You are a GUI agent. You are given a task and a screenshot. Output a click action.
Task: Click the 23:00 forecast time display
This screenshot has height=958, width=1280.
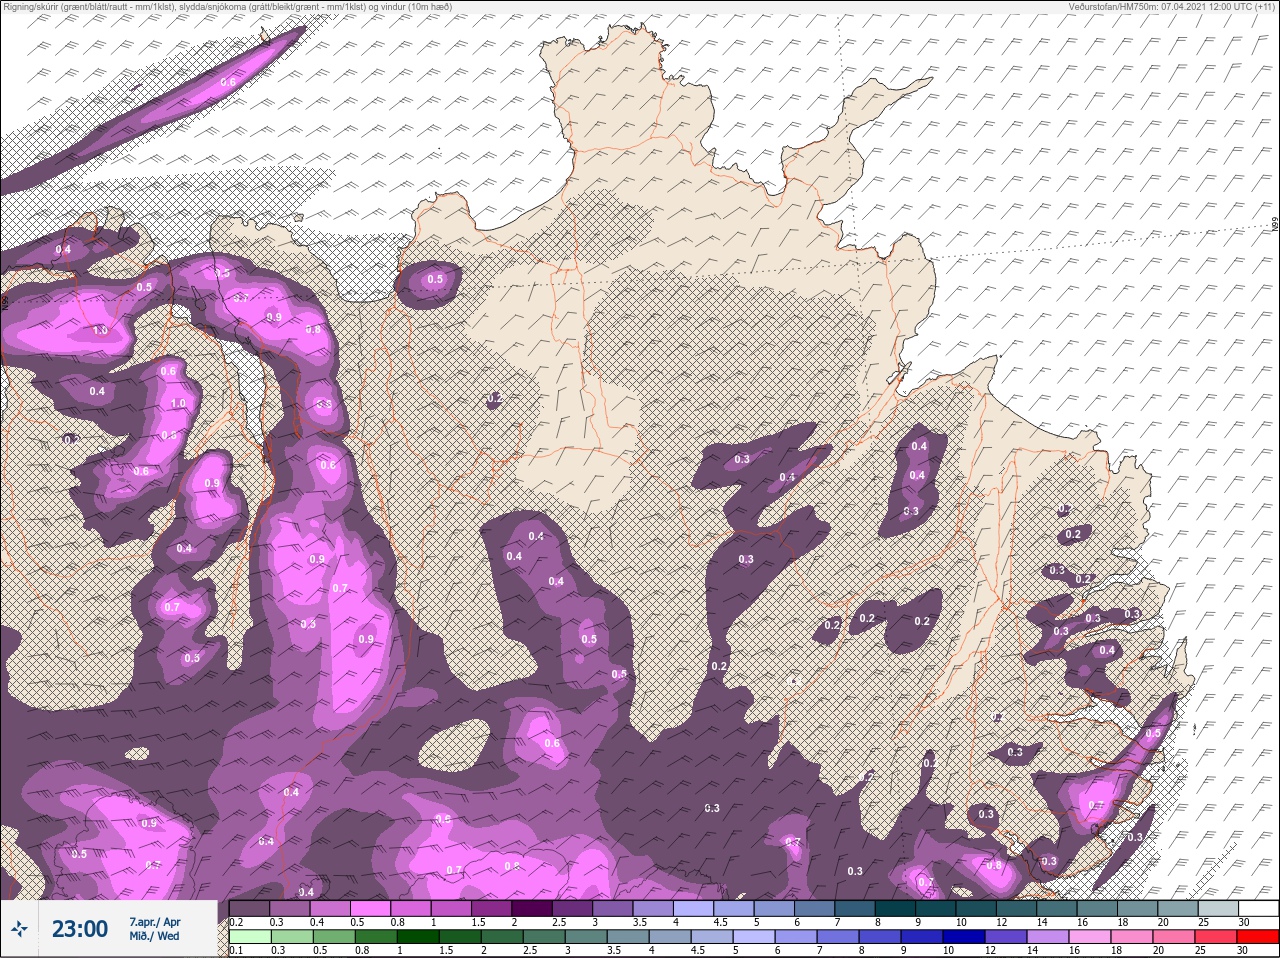pos(80,929)
